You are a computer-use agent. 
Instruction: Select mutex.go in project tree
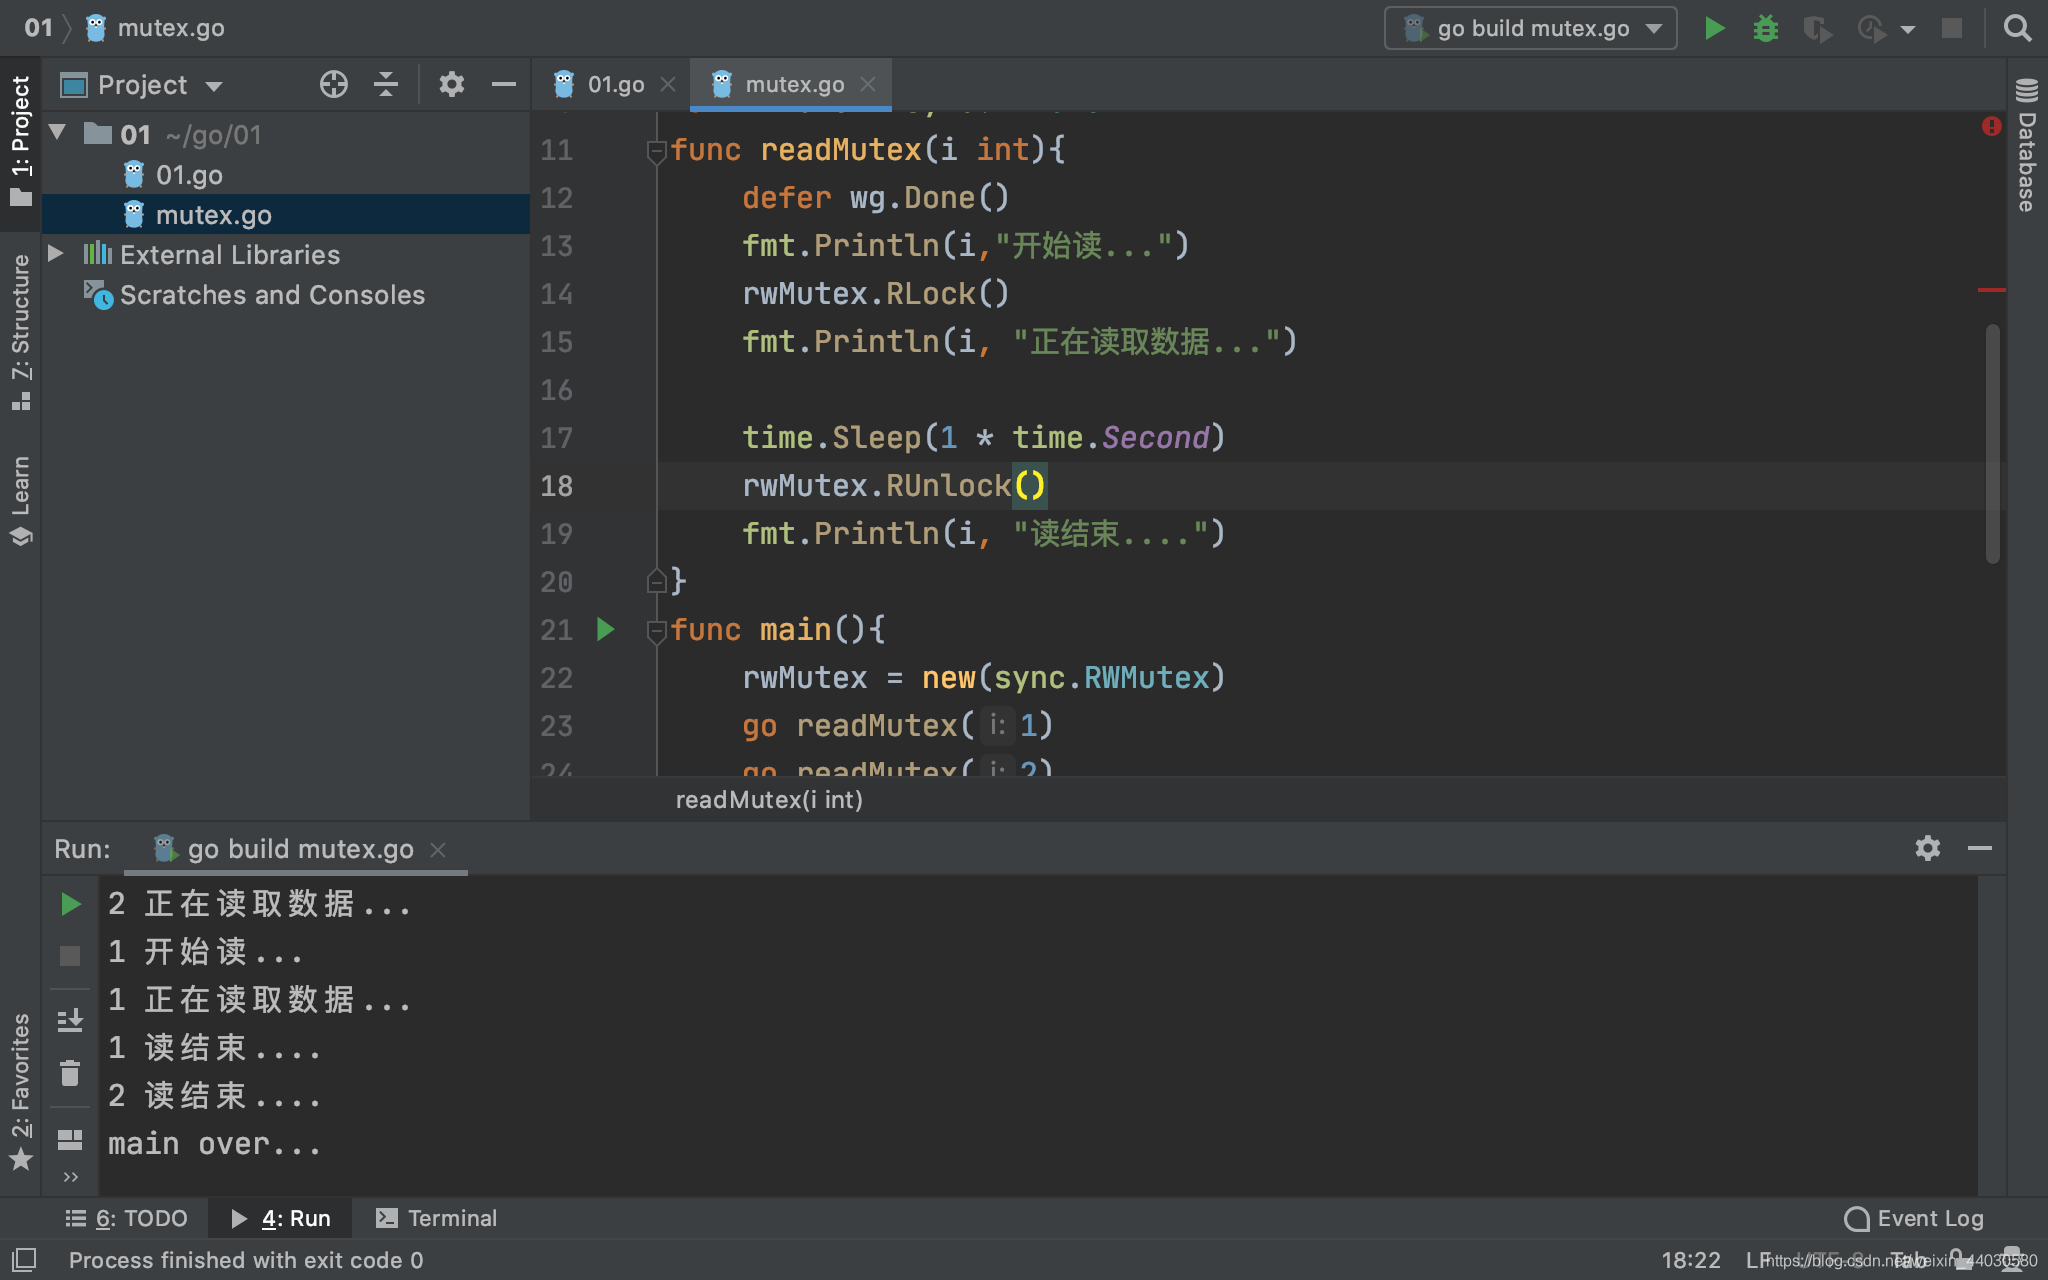point(213,215)
